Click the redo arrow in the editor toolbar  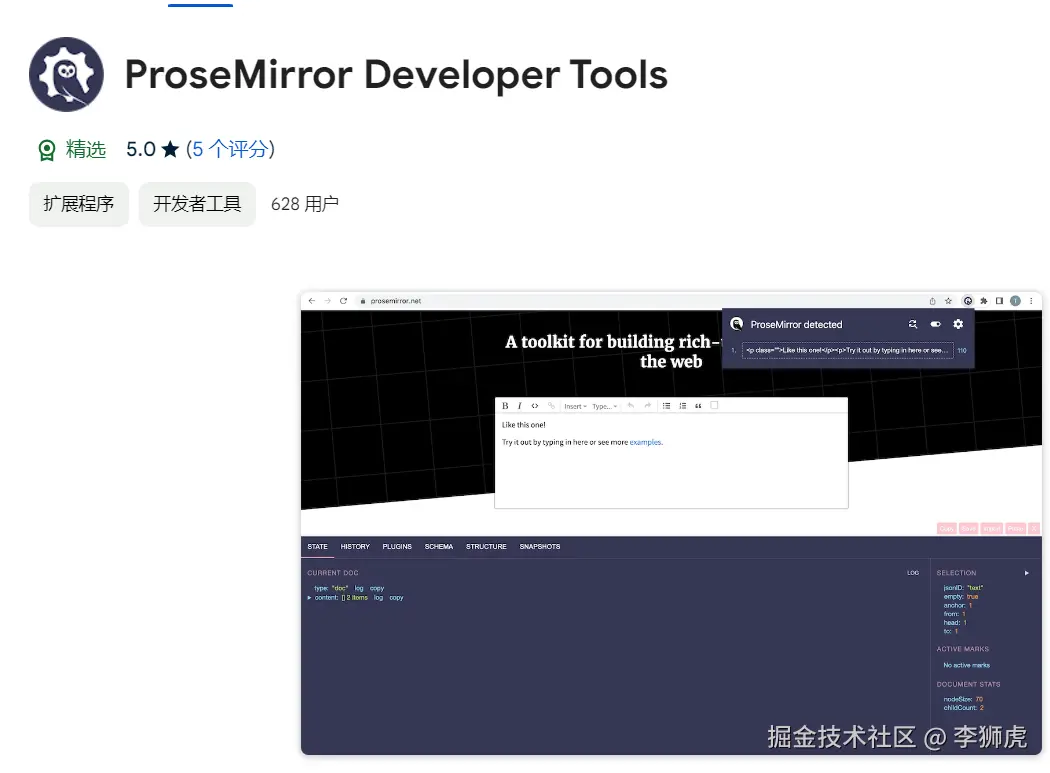click(648, 406)
